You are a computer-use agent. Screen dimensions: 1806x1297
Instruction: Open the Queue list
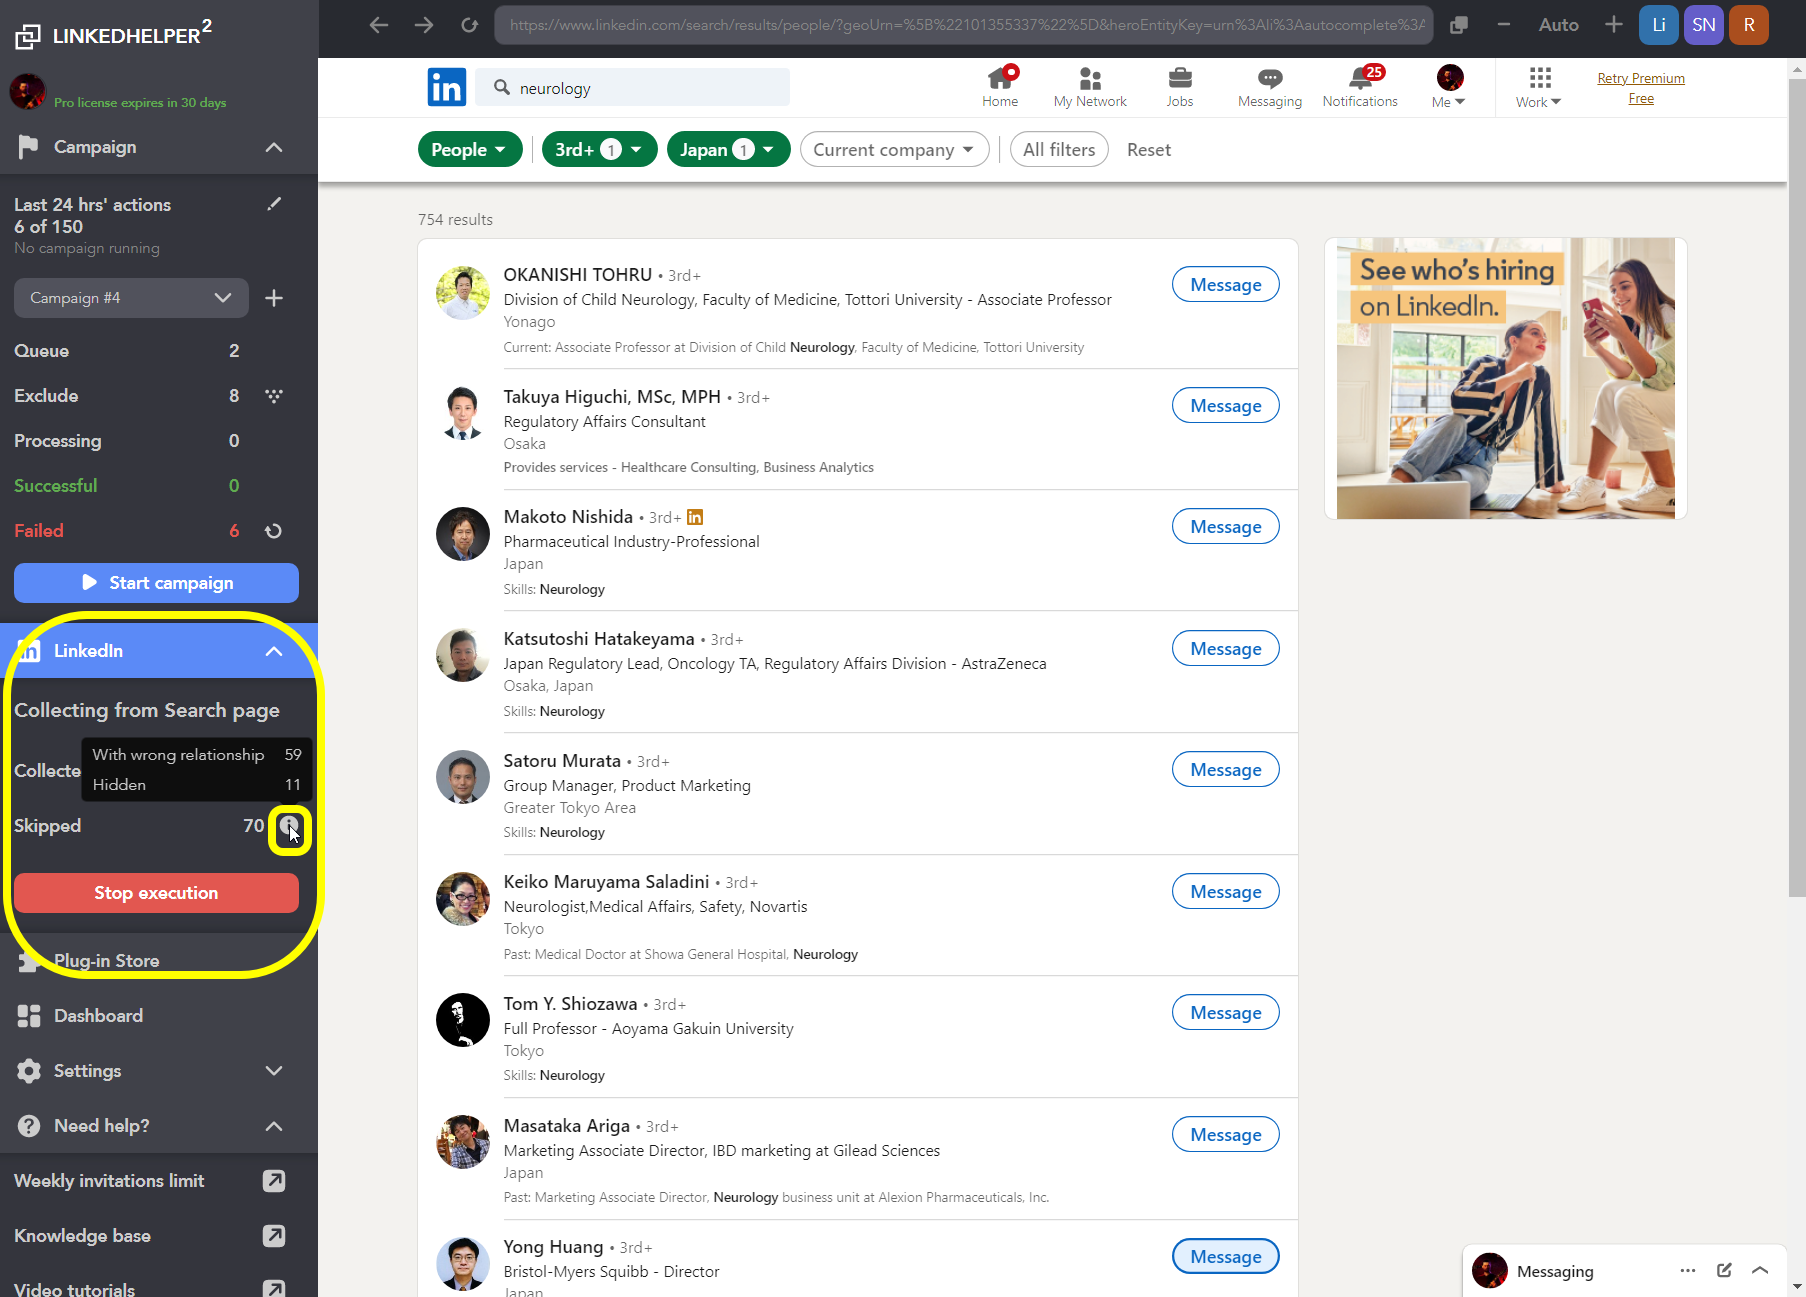click(127, 351)
